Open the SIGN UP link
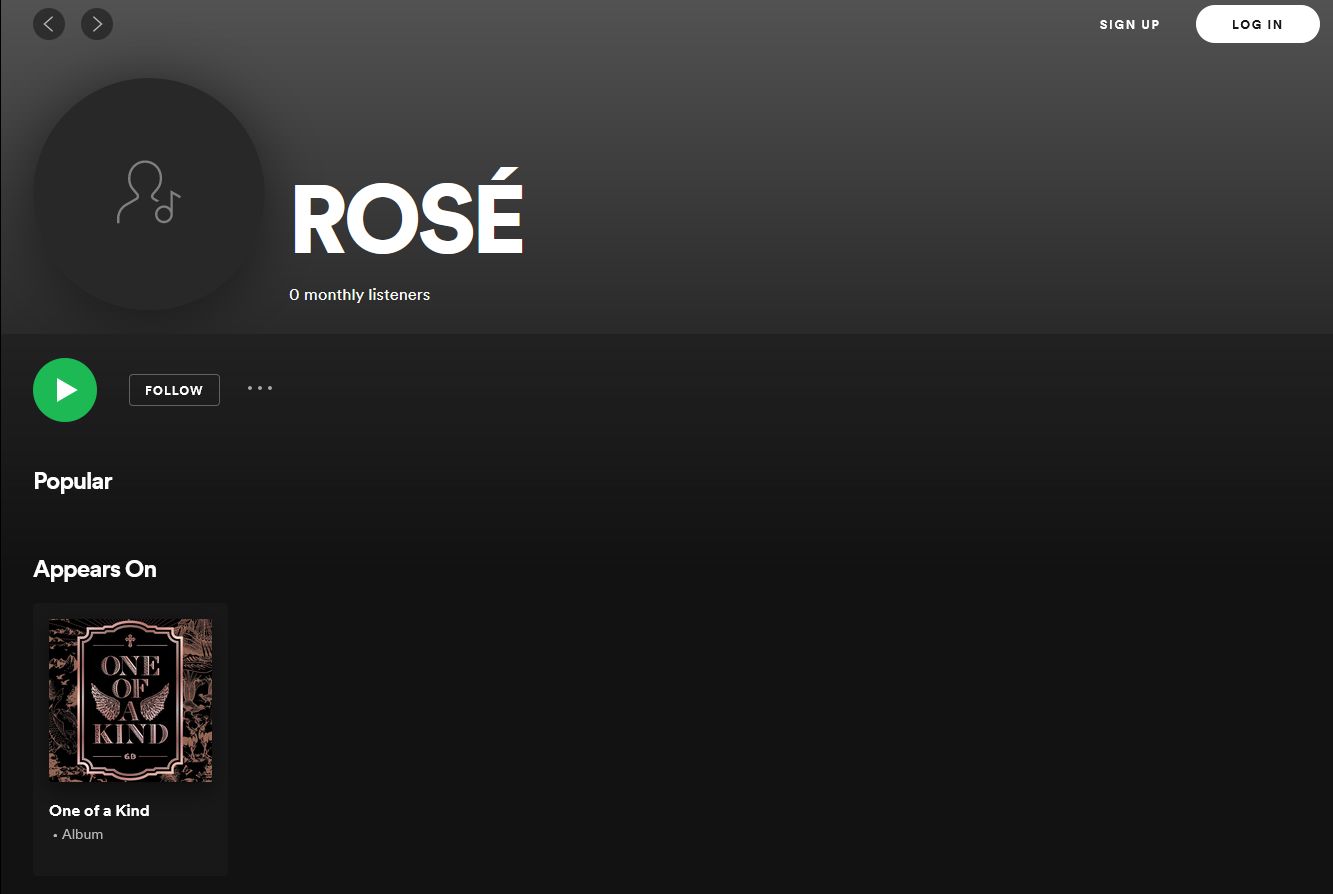This screenshot has height=894, width=1333. [1129, 24]
